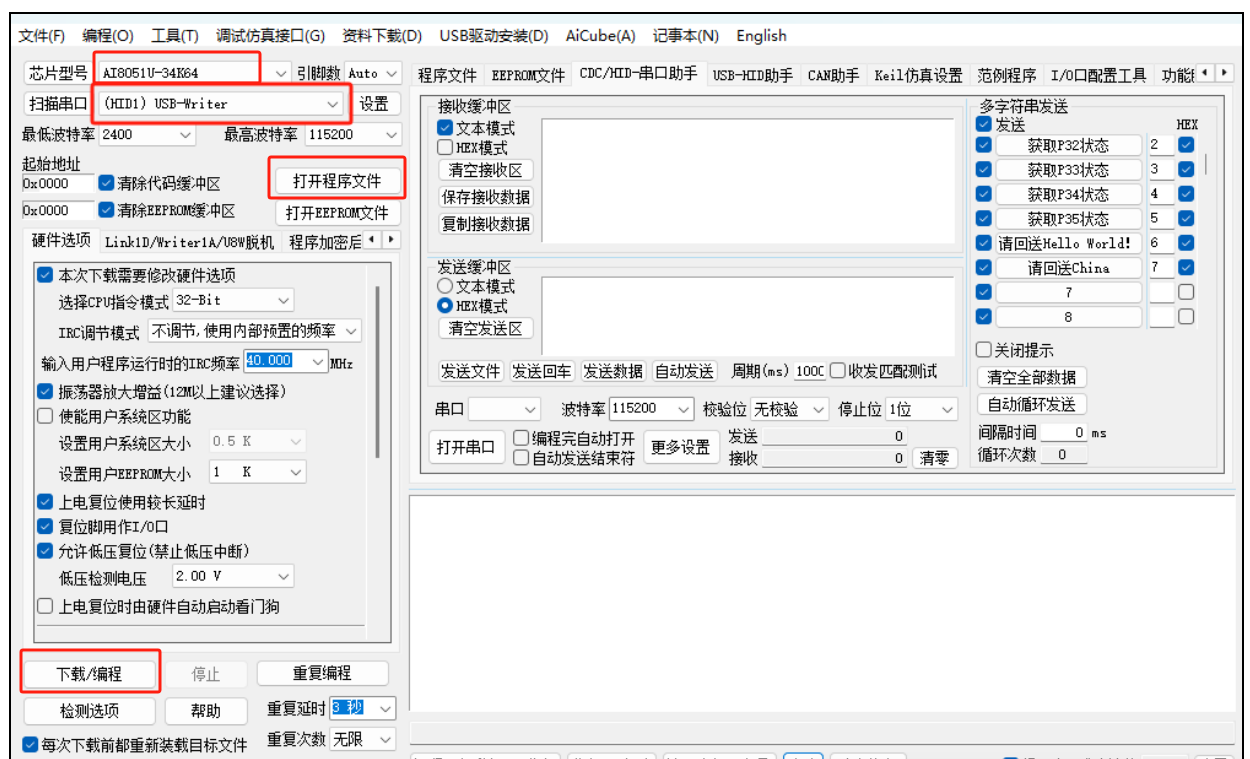Check 使能用户系统区功能 option

(x=46, y=416)
